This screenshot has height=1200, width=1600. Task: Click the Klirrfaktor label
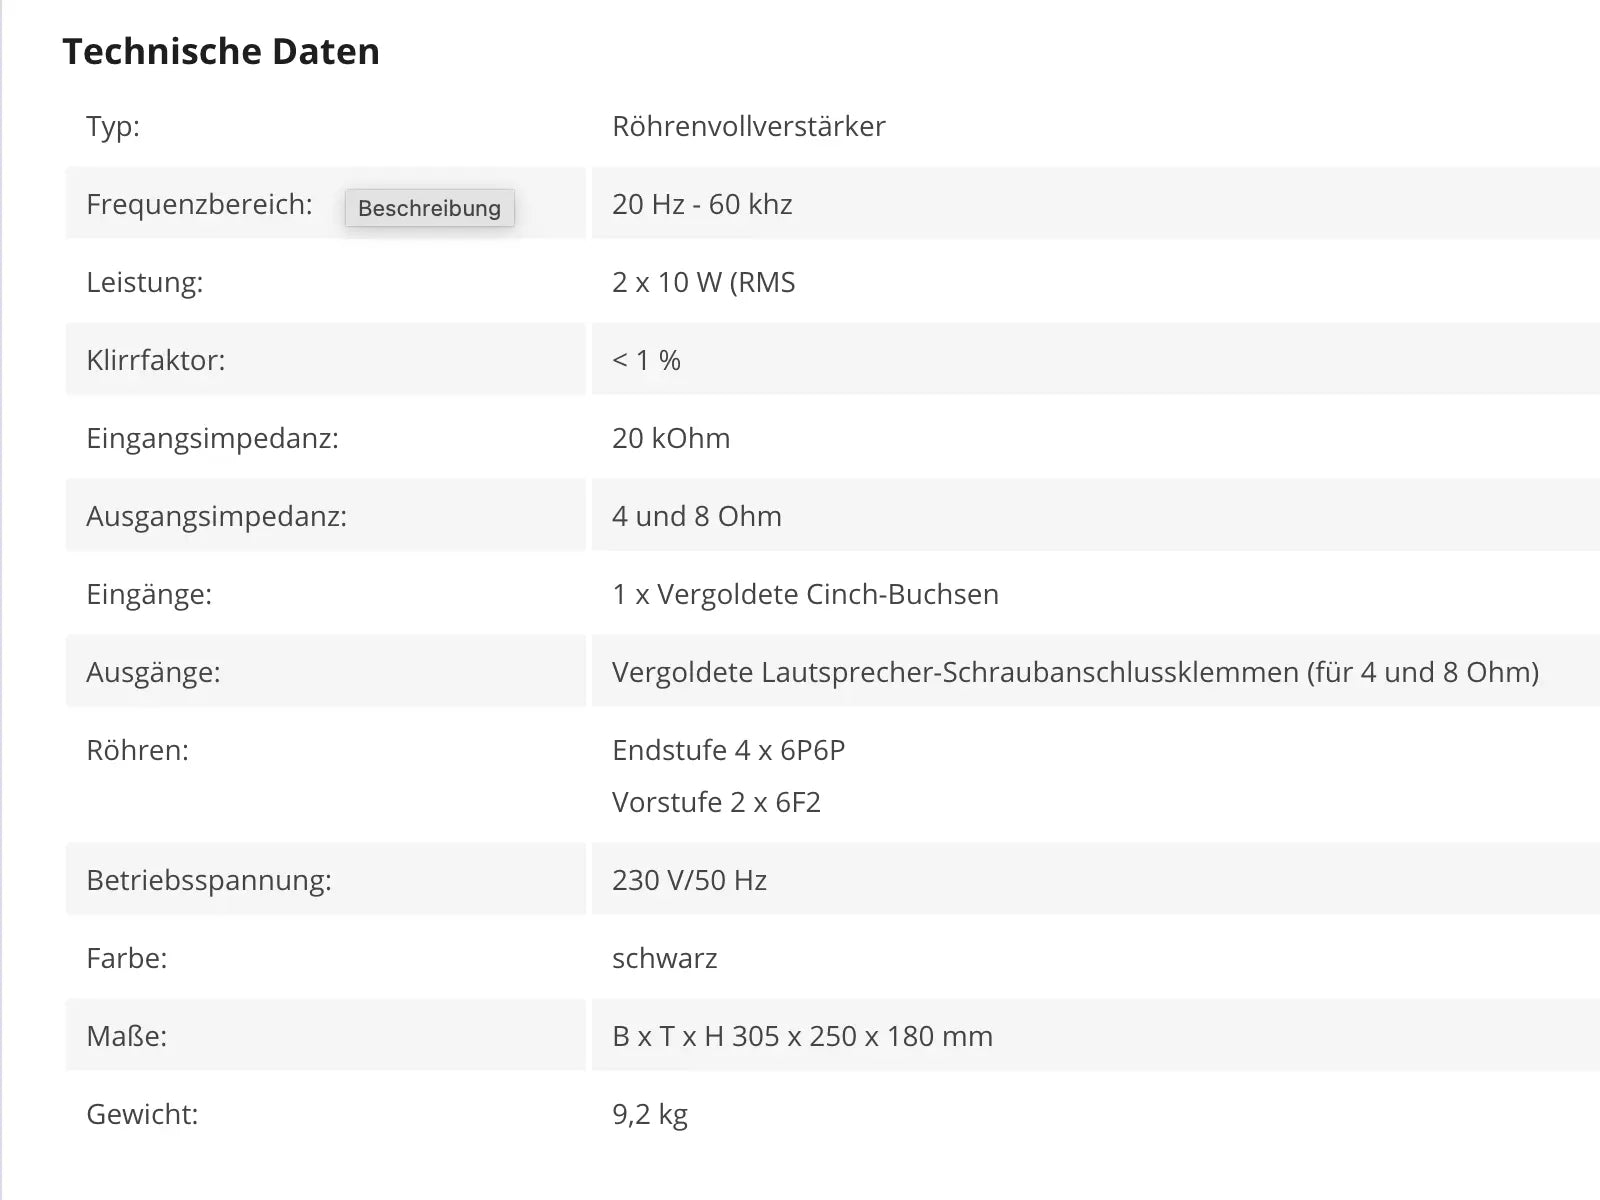pyautogui.click(x=156, y=360)
